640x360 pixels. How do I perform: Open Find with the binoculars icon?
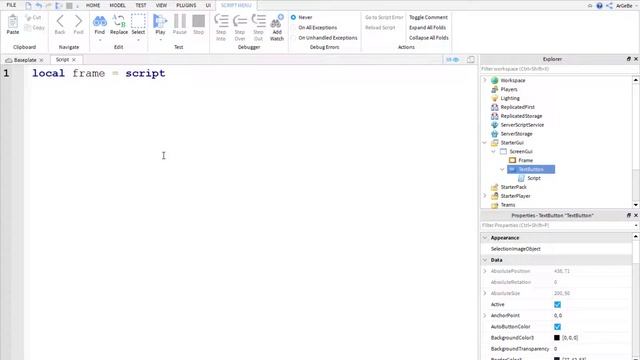pyautogui.click(x=100, y=21)
